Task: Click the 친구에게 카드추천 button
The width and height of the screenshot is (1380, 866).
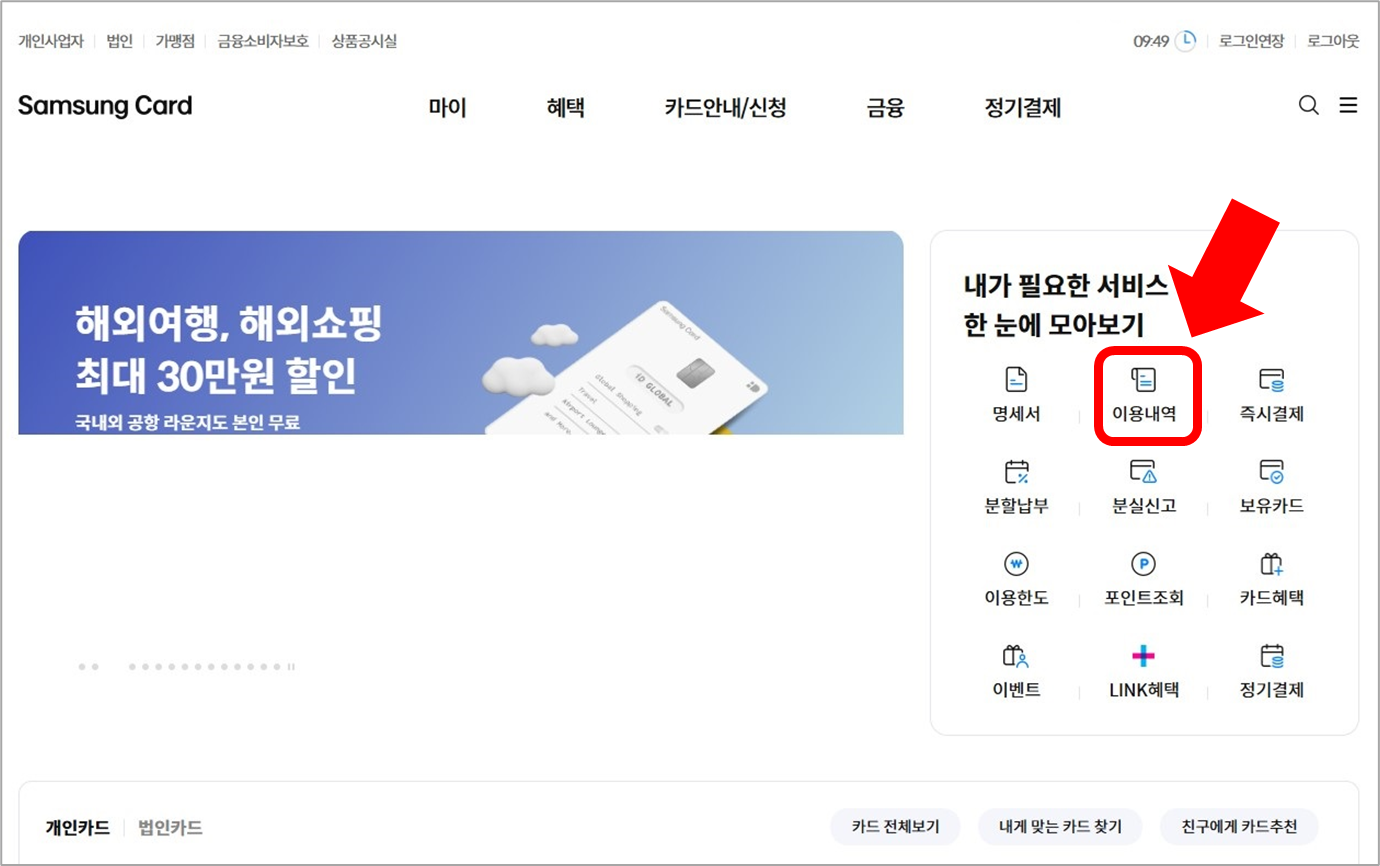Action: pyautogui.click(x=1239, y=827)
